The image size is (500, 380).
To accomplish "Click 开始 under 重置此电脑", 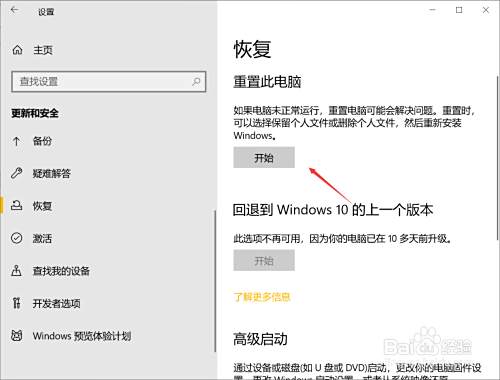I will [264, 157].
